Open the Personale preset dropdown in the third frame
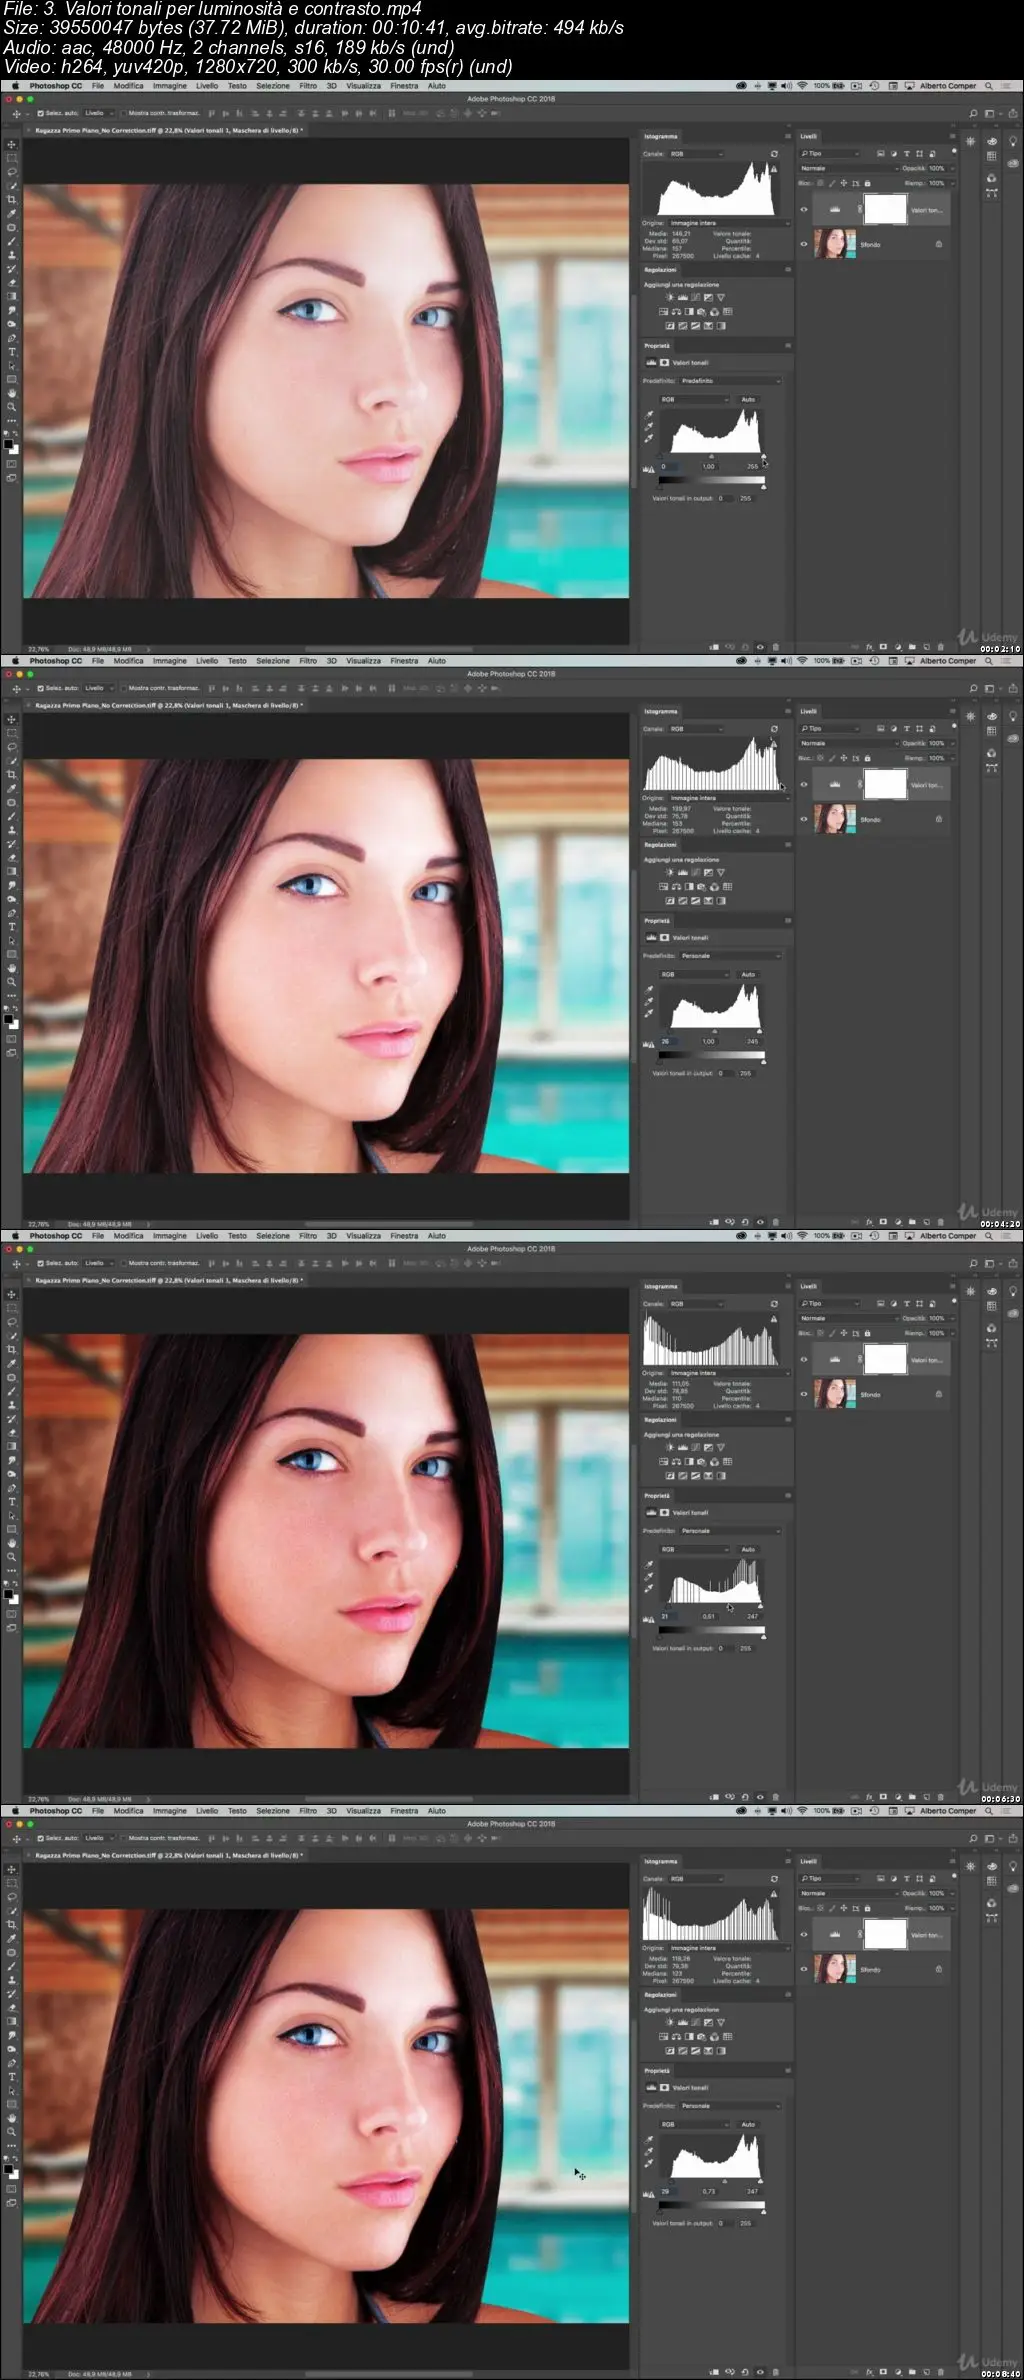 click(x=730, y=1531)
